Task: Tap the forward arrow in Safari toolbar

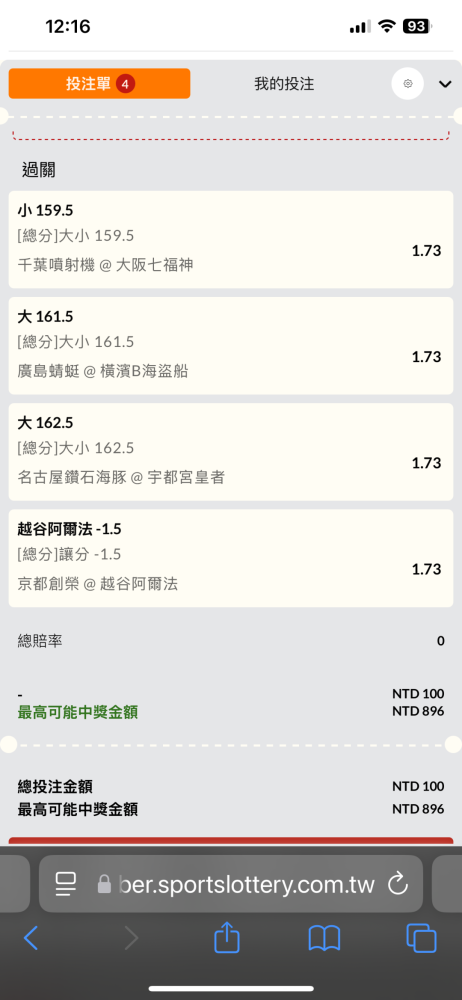Action: pyautogui.click(x=131, y=938)
